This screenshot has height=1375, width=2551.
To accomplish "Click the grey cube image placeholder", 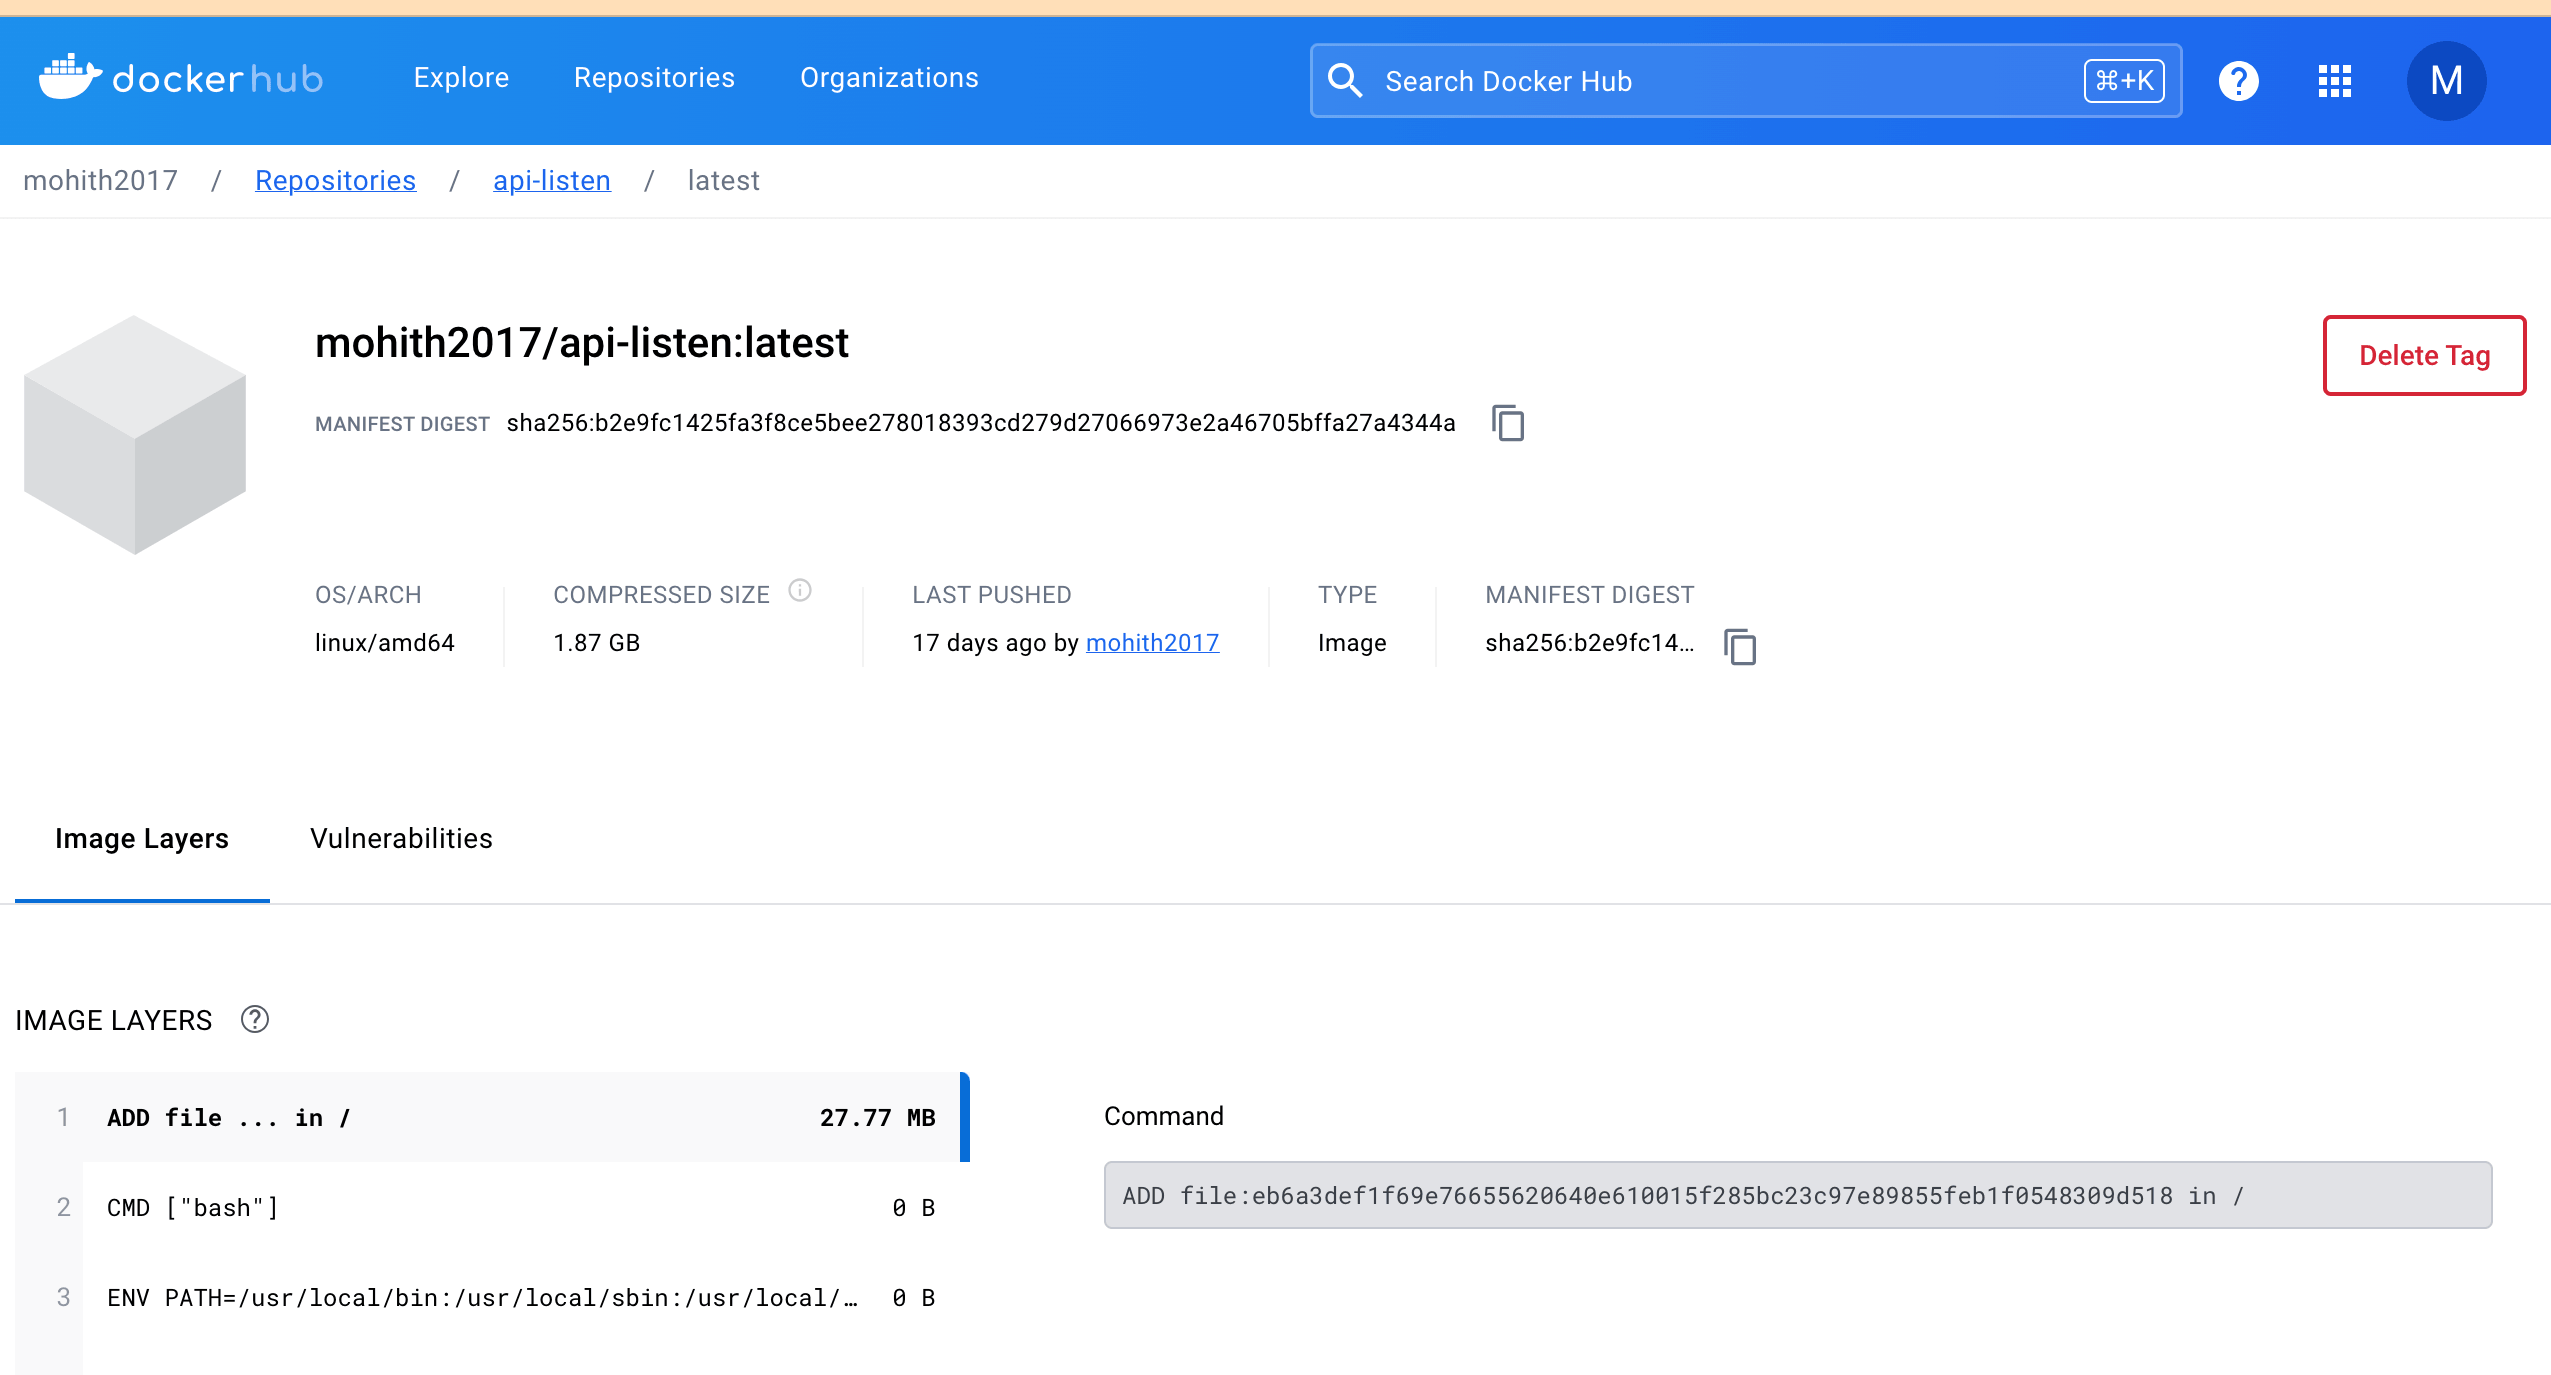I will click(x=135, y=434).
